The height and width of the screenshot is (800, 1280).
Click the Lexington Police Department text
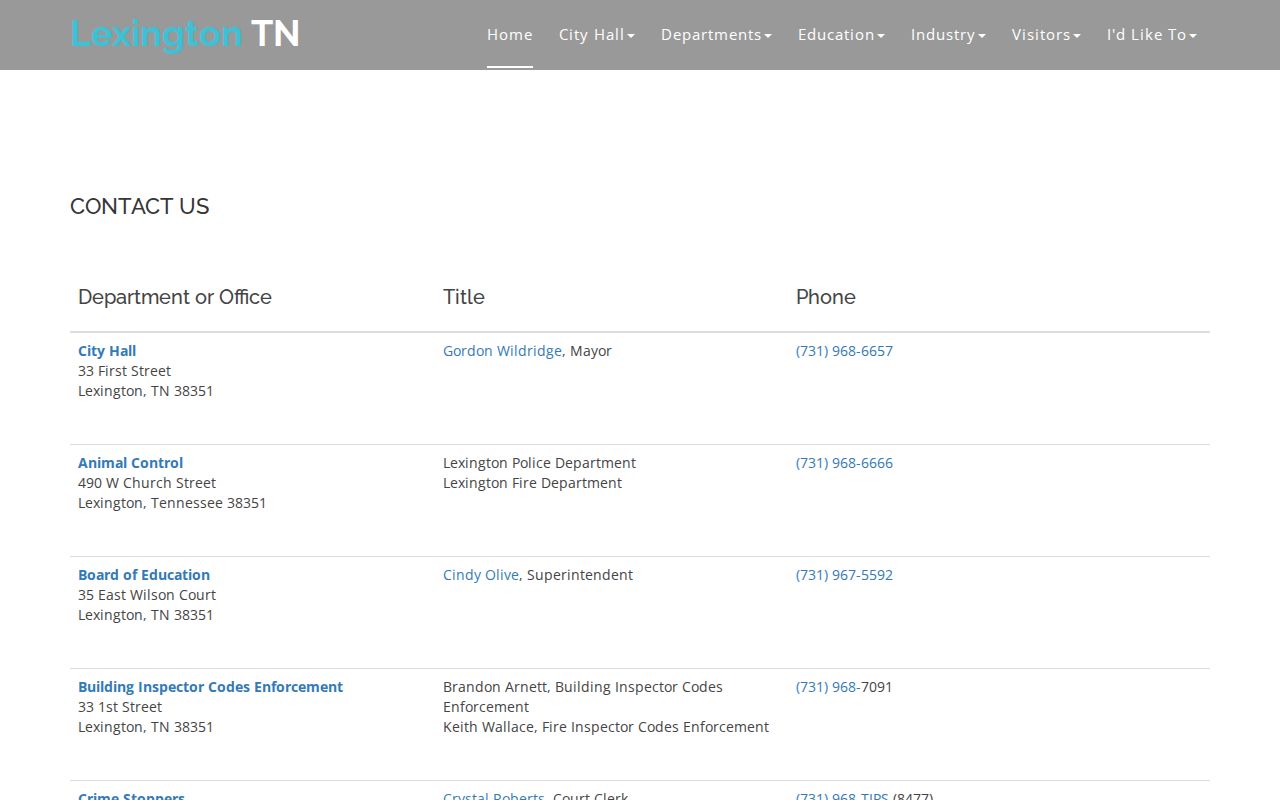click(x=539, y=463)
